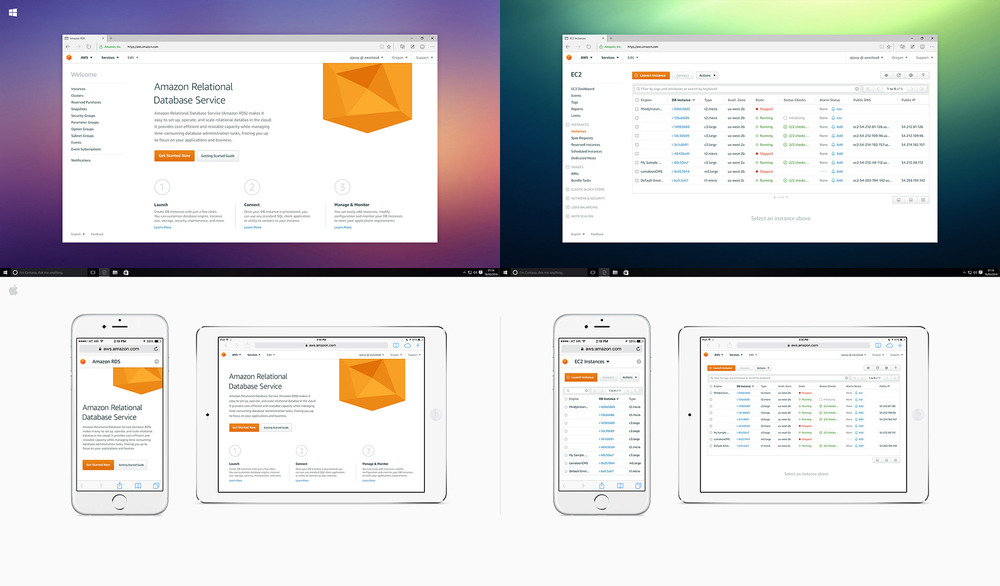This screenshot has height=586, width=1000.
Task: Tick the Default-Envi row checkbox in desktop EC2
Action: 636,180
